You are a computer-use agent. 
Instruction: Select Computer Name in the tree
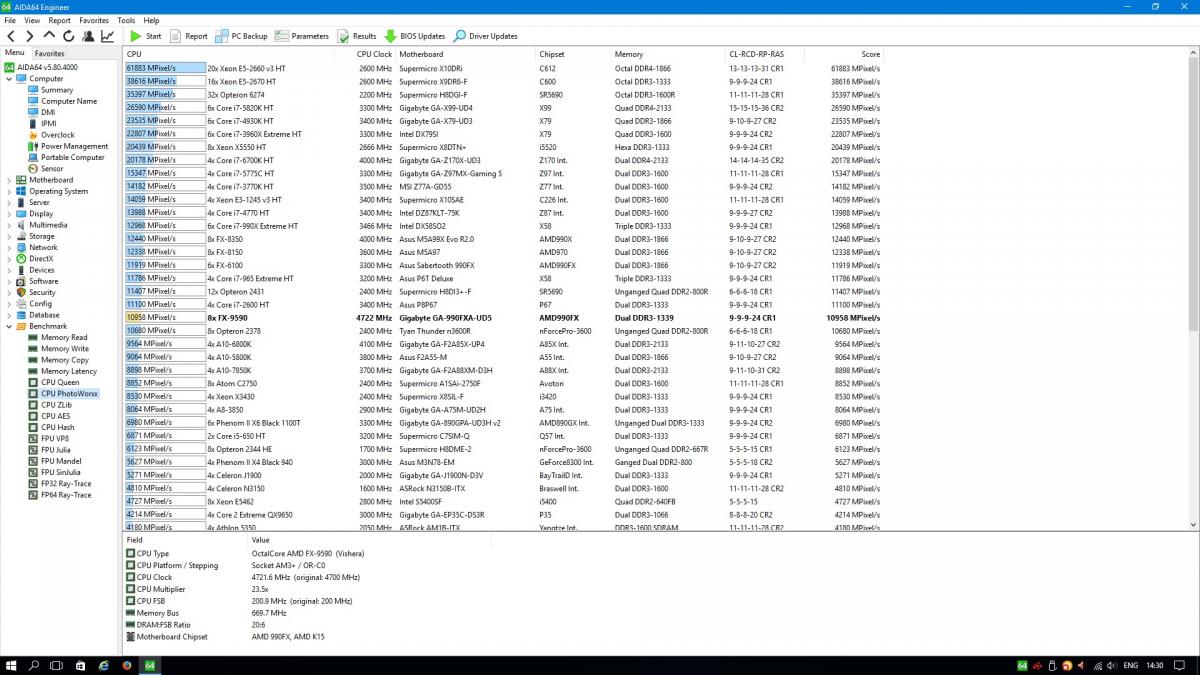click(62, 101)
